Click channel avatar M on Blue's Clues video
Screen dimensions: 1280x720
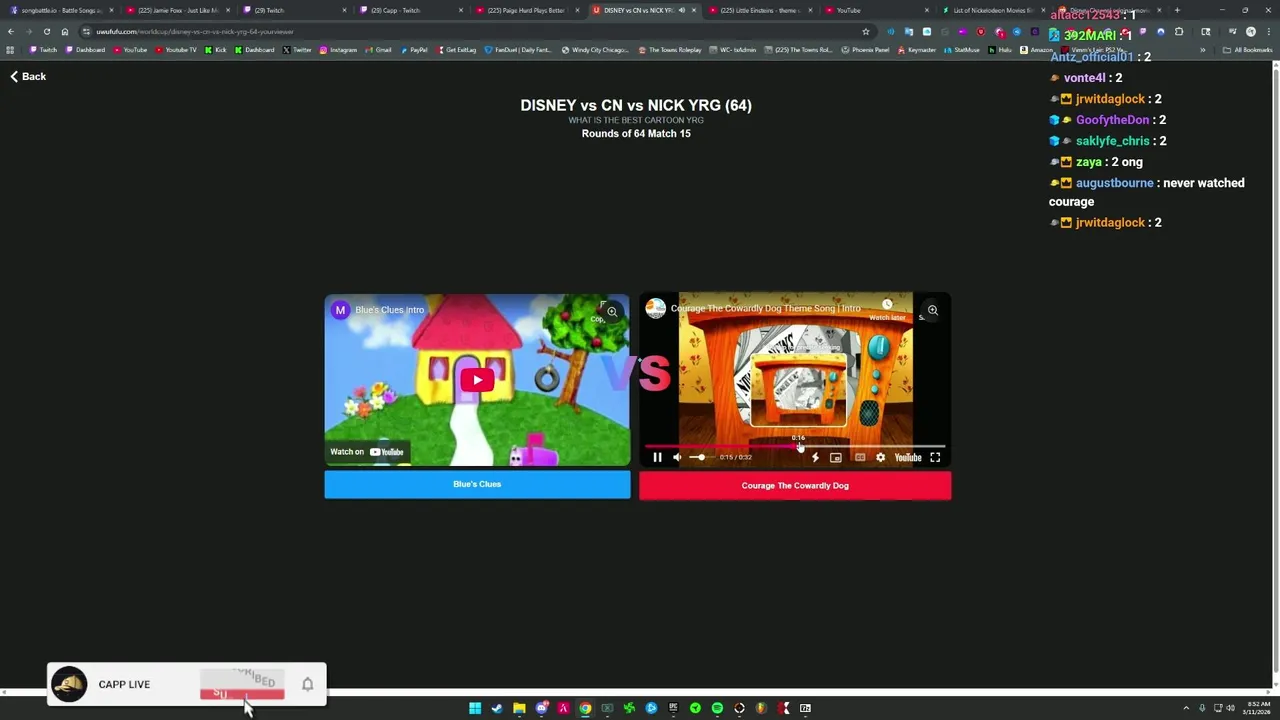coord(340,310)
